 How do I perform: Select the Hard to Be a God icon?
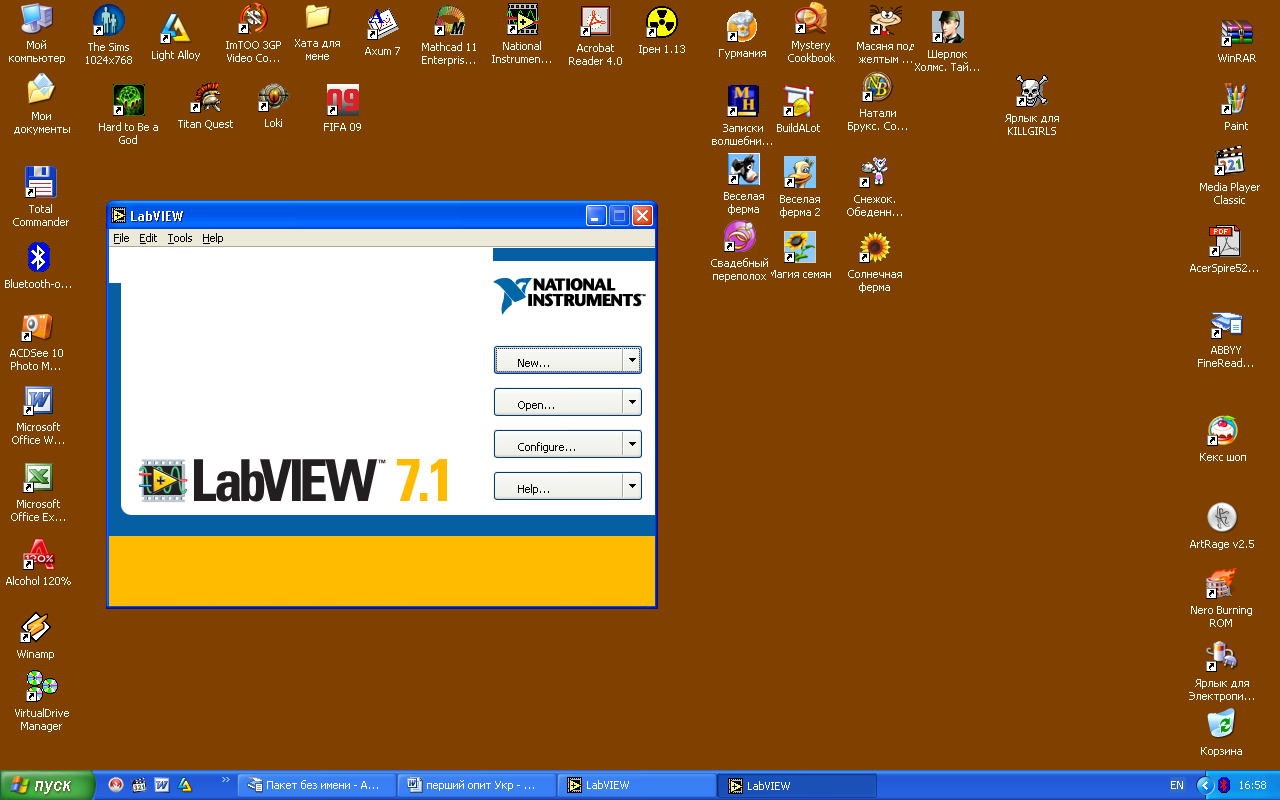click(128, 114)
